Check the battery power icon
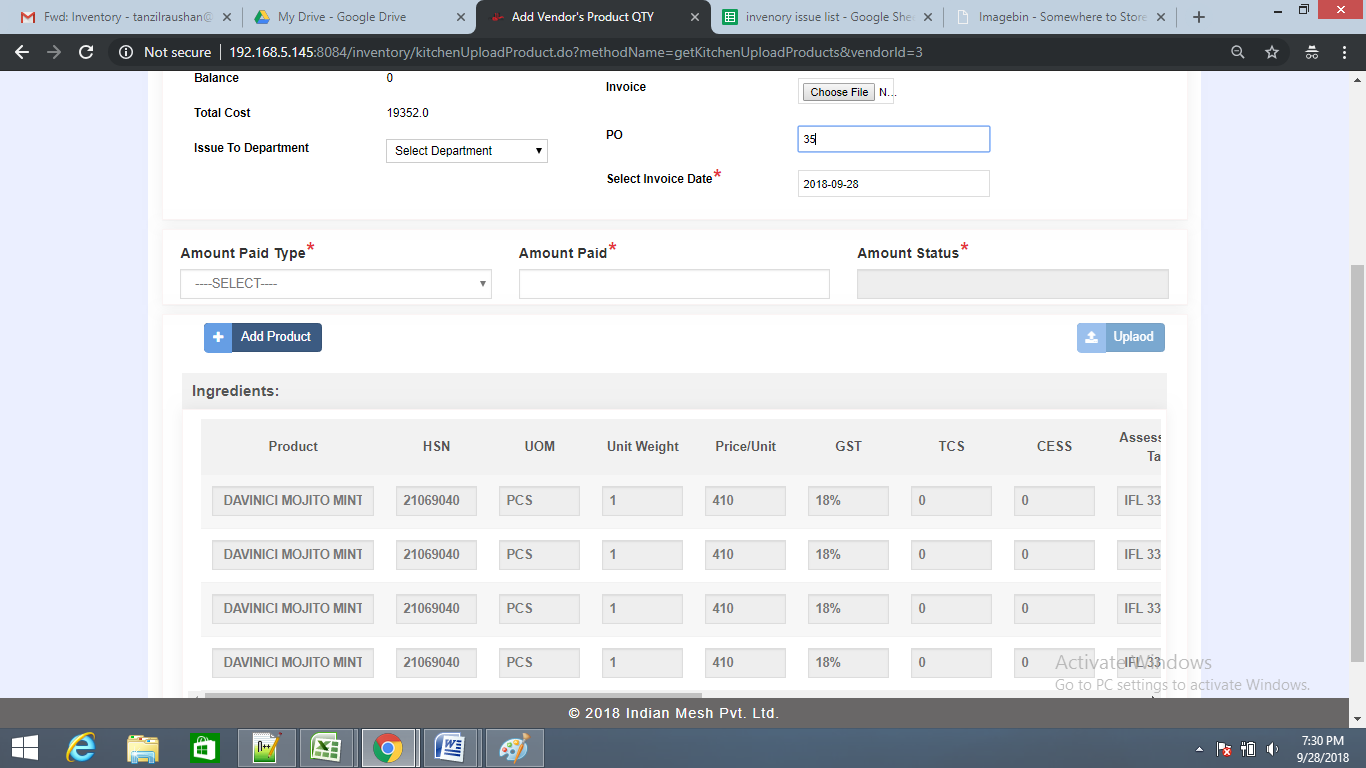 point(1248,749)
